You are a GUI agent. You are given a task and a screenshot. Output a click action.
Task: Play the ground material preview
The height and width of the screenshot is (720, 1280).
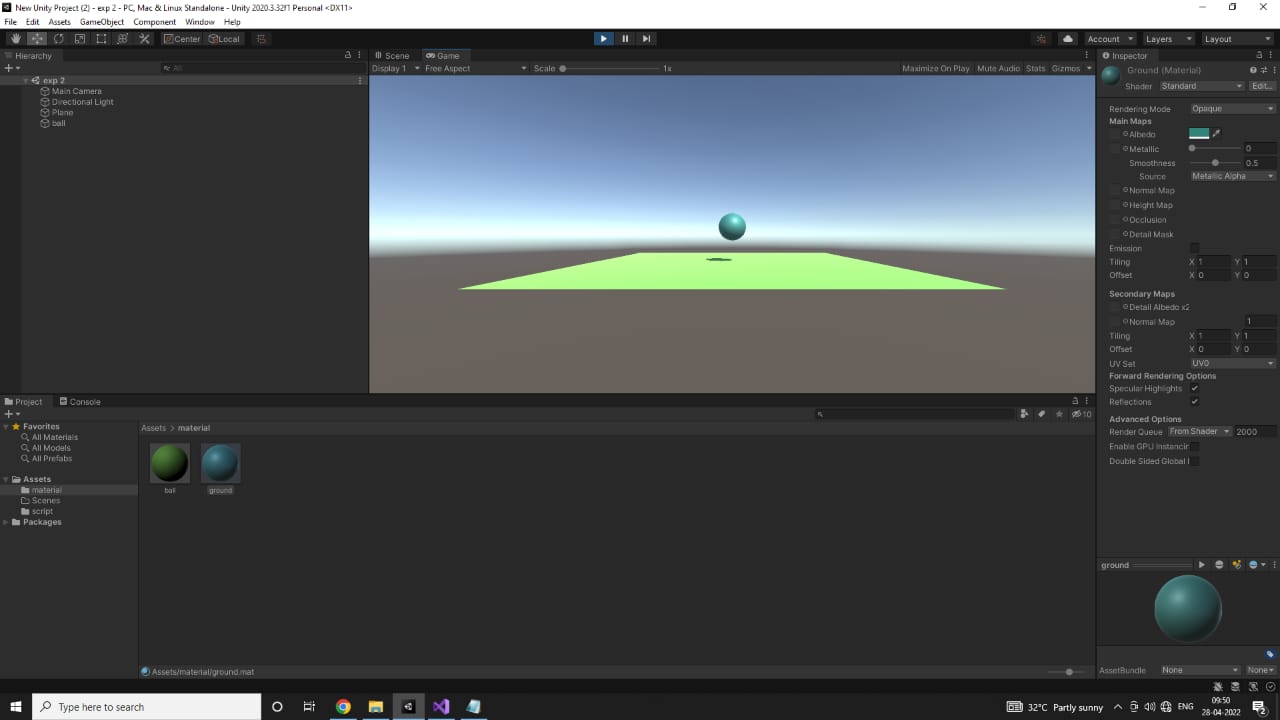coord(1201,565)
